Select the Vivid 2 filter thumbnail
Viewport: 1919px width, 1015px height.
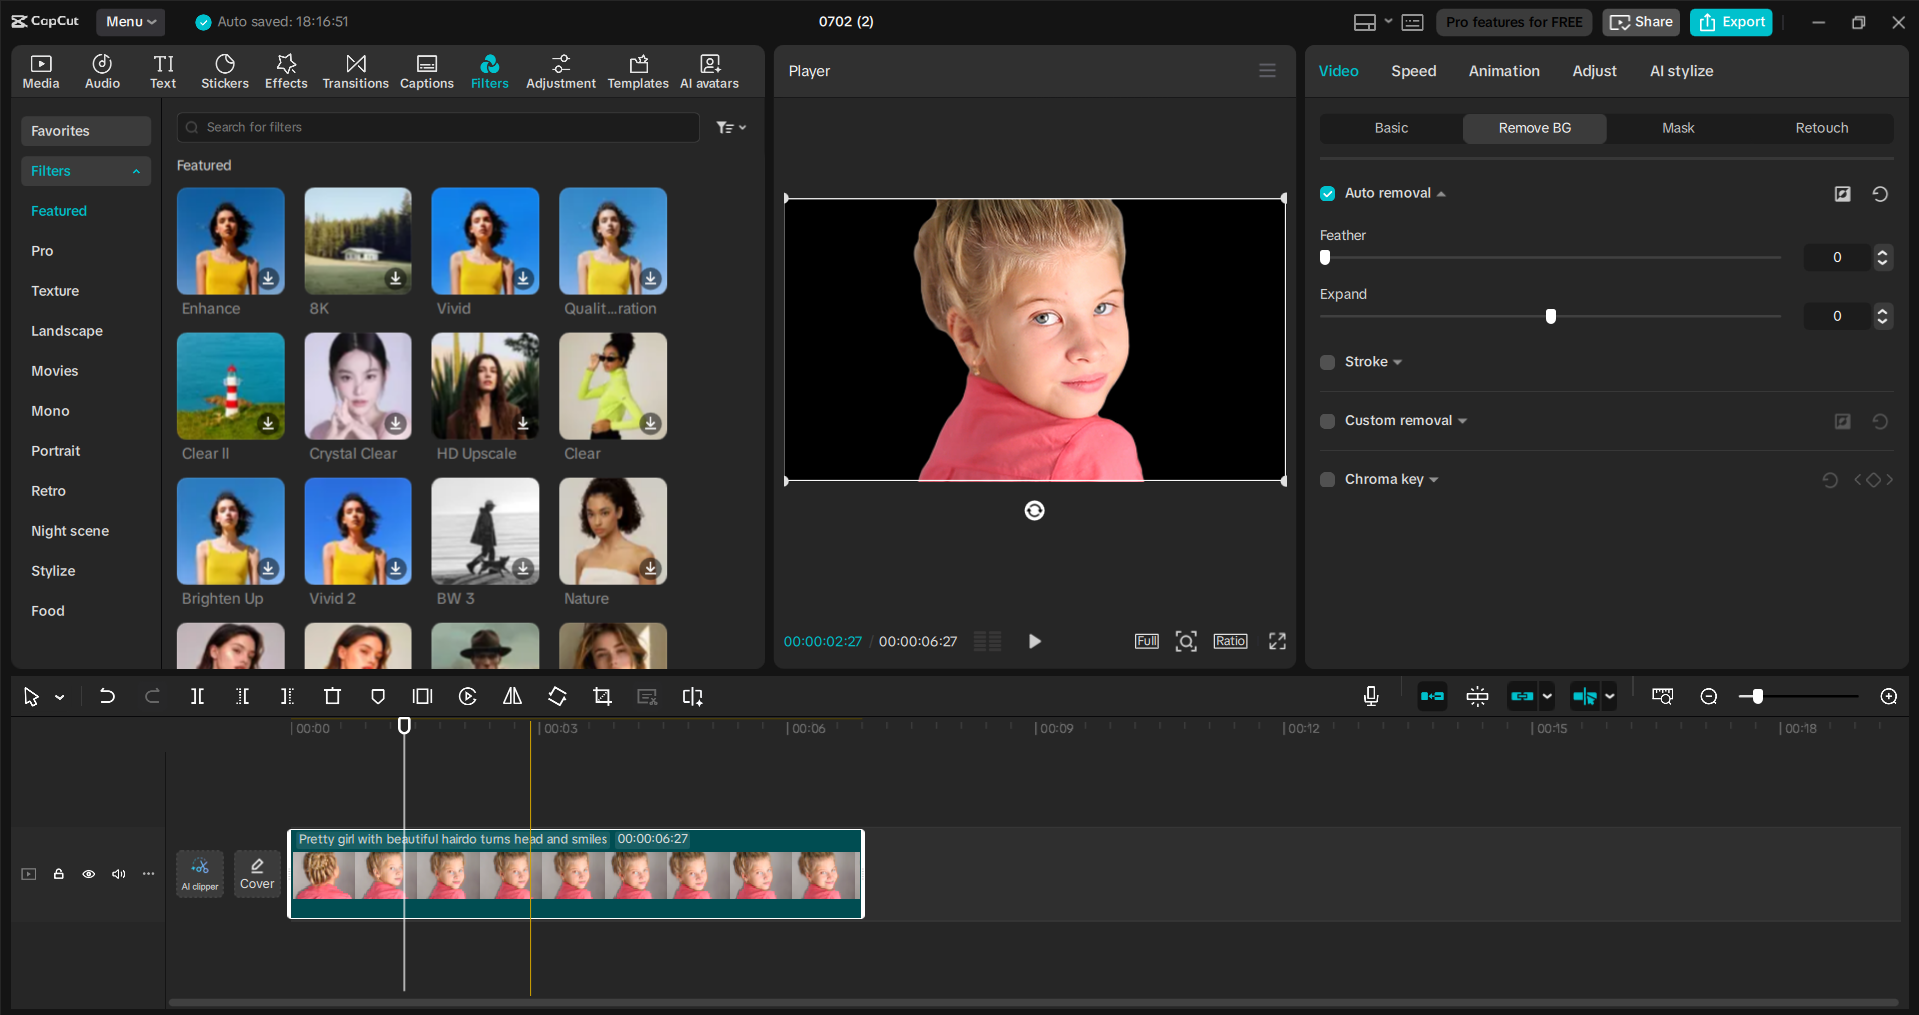pyautogui.click(x=357, y=531)
